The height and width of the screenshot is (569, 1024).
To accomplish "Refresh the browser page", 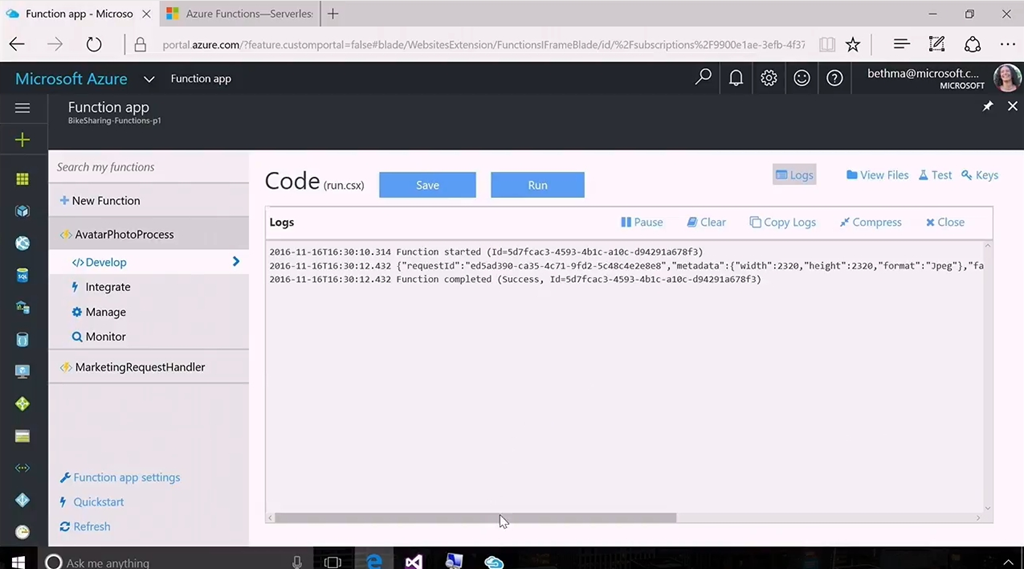I will (x=94, y=44).
